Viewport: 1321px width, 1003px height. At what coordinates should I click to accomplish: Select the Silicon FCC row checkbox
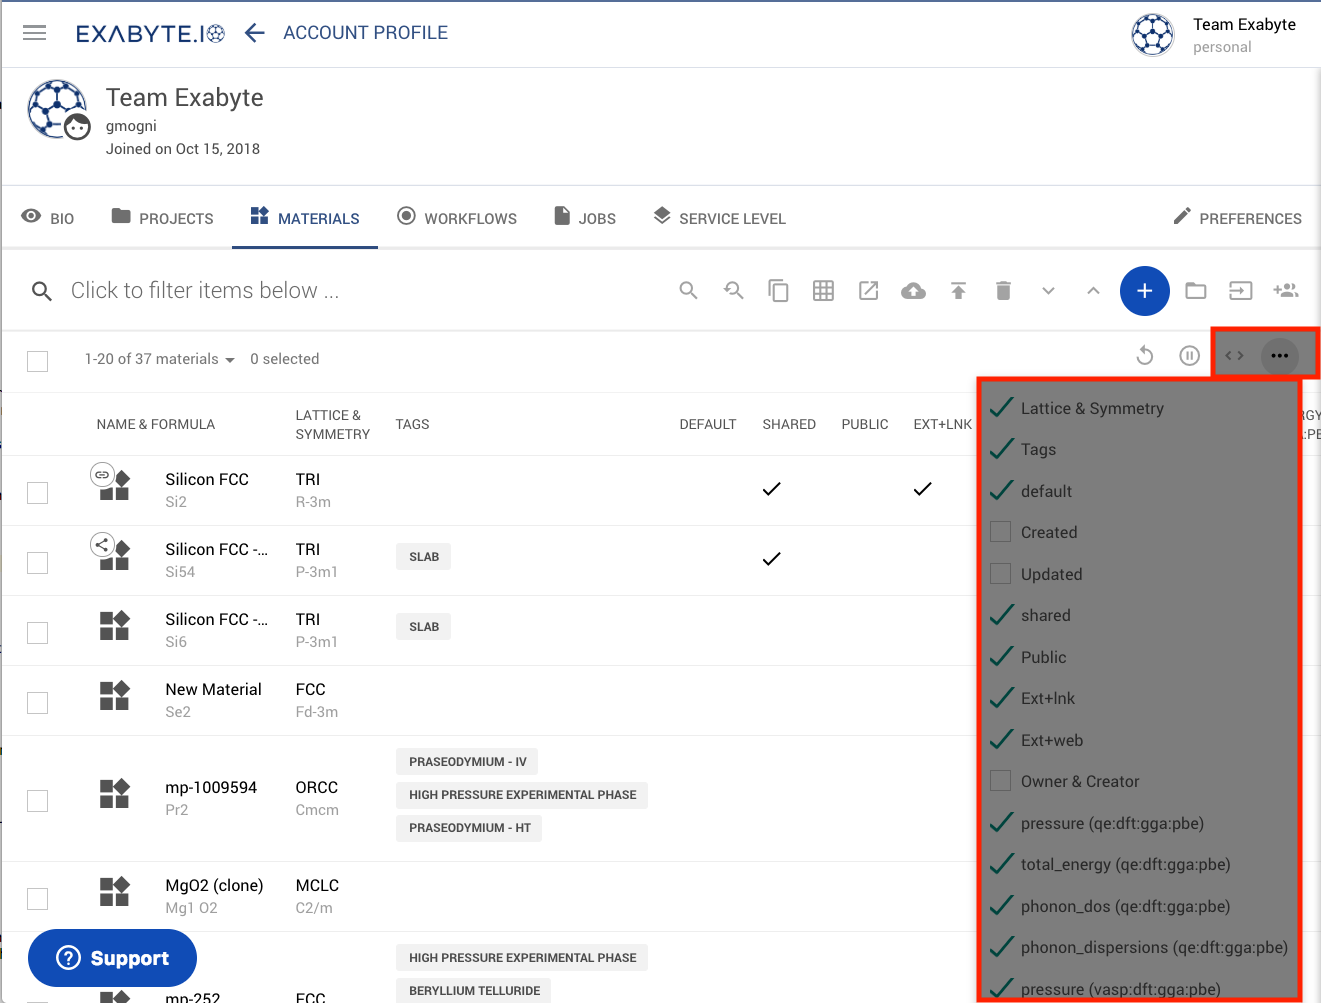pos(37,492)
